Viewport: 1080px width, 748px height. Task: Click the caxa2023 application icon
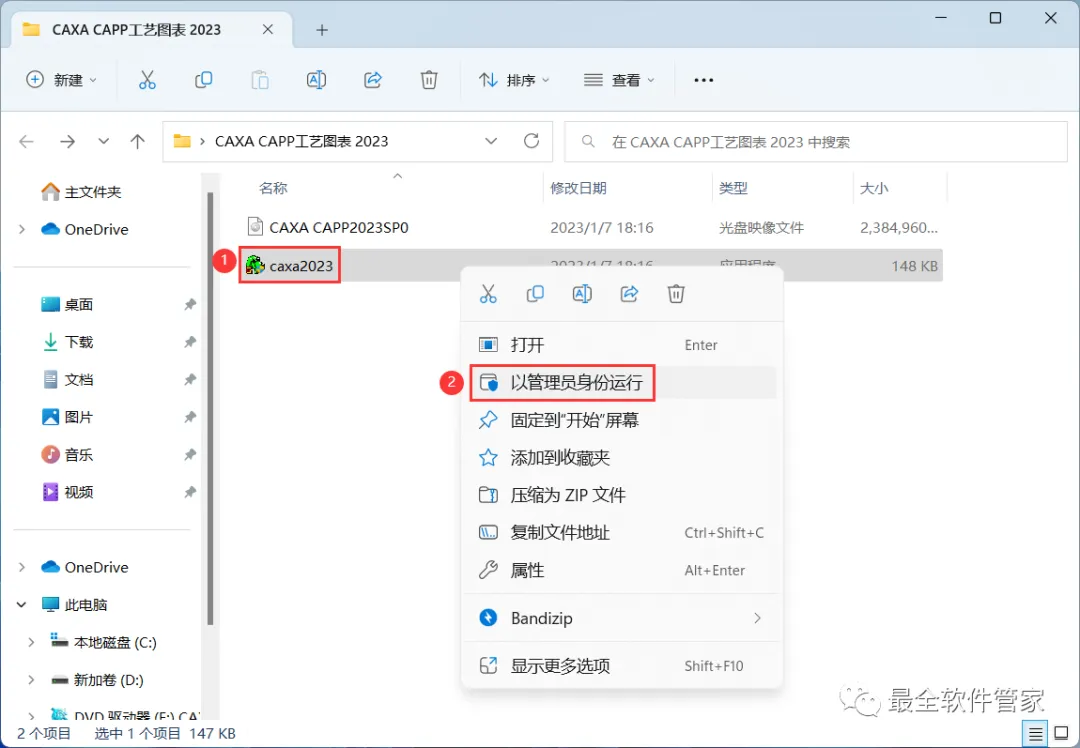pos(255,265)
